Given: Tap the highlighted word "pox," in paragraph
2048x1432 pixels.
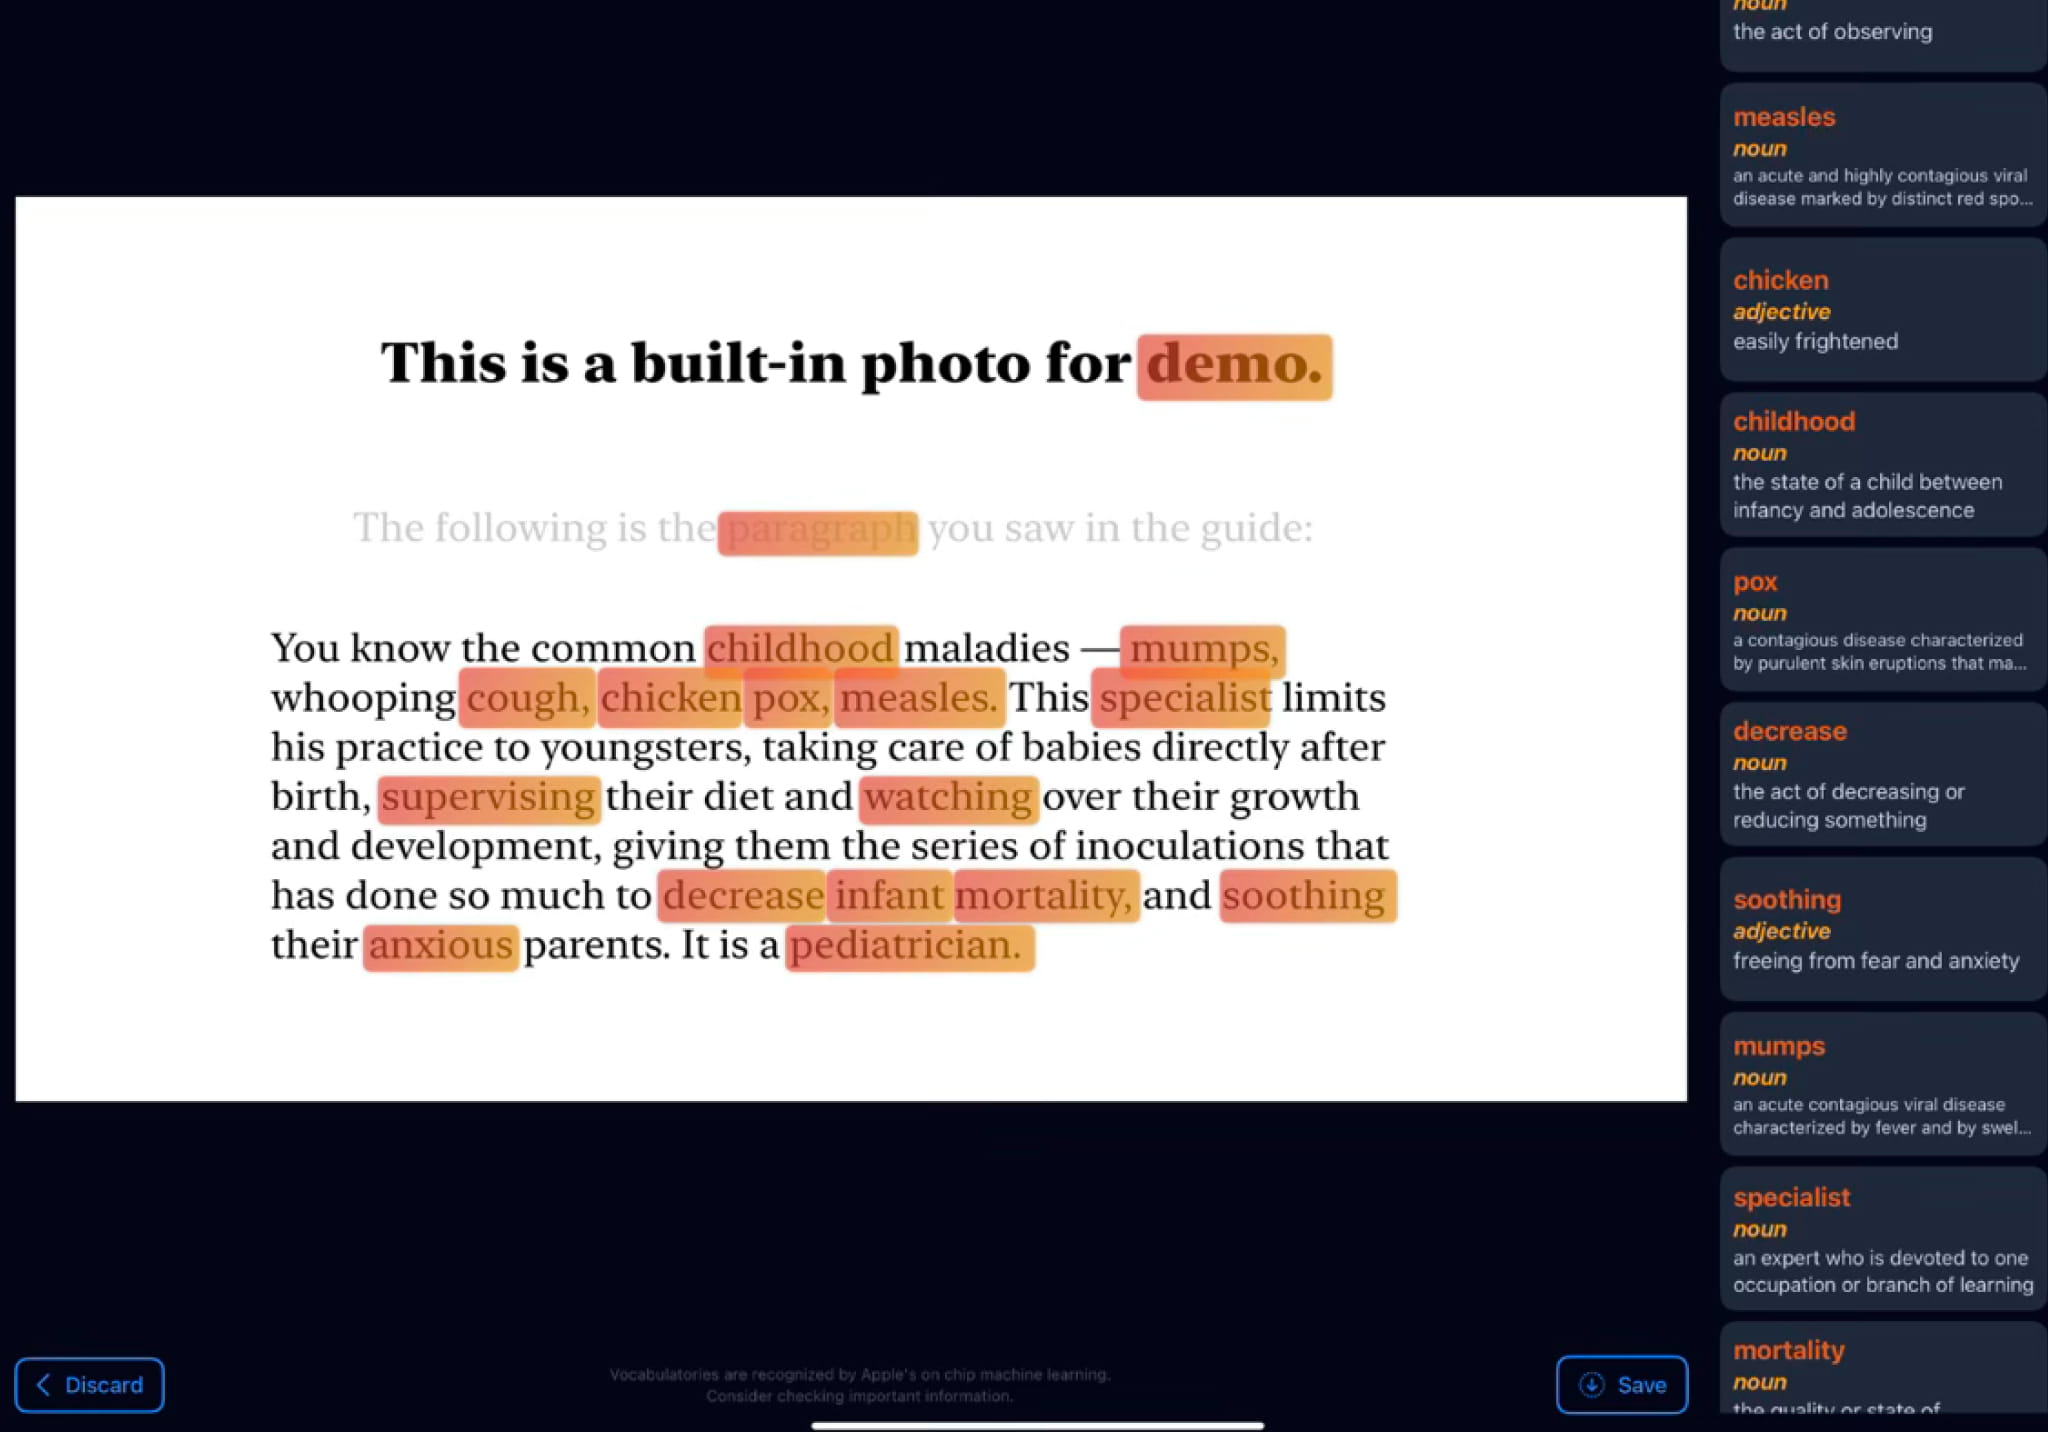Looking at the screenshot, I should pyautogui.click(x=790, y=699).
